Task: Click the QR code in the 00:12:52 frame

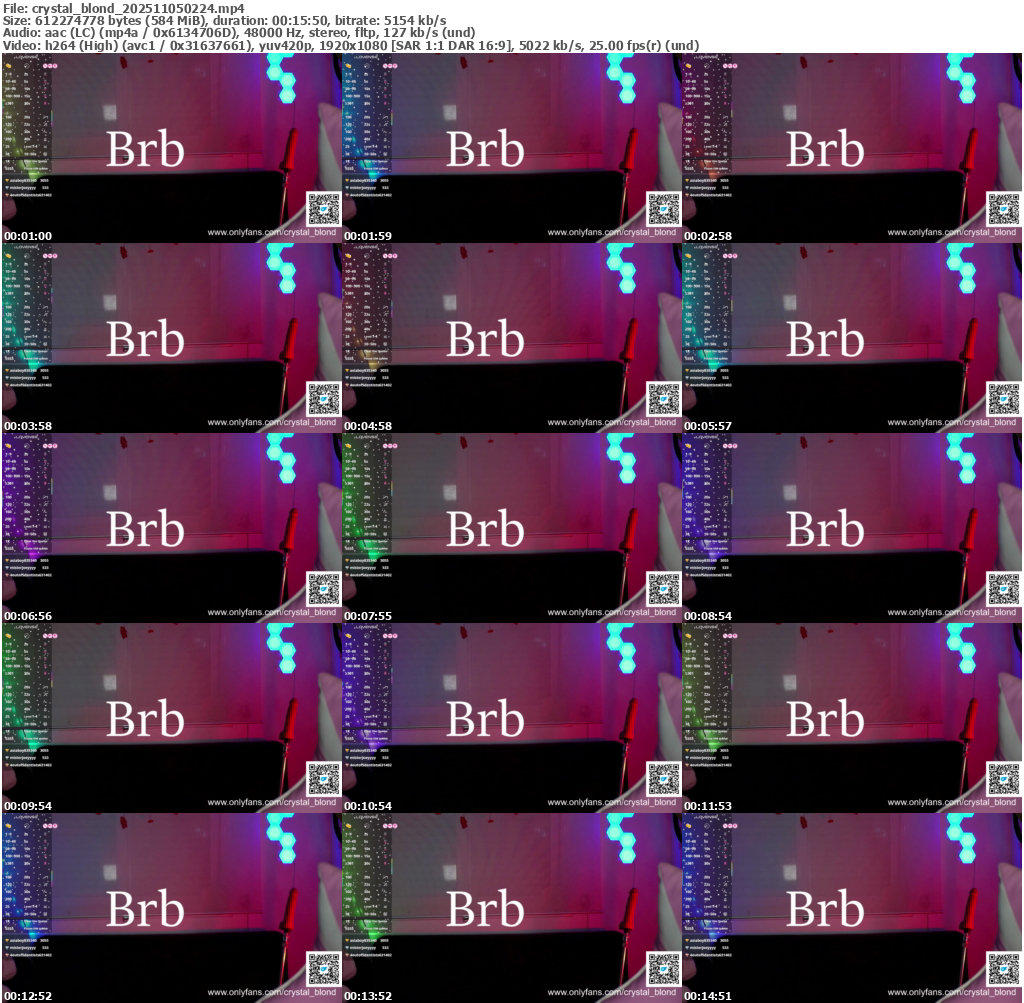Action: pyautogui.click(x=323, y=968)
